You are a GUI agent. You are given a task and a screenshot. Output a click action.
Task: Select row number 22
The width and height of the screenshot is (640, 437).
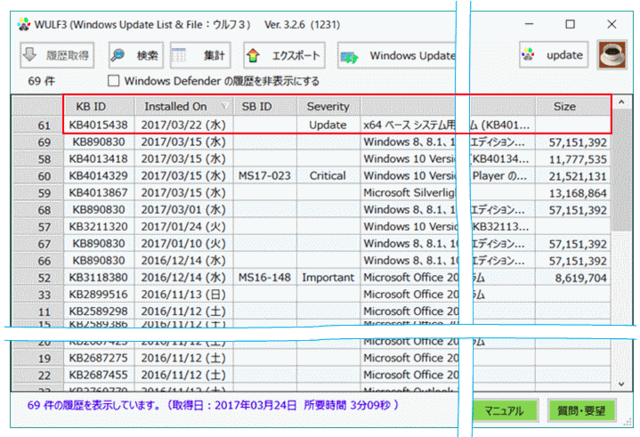[38, 375]
